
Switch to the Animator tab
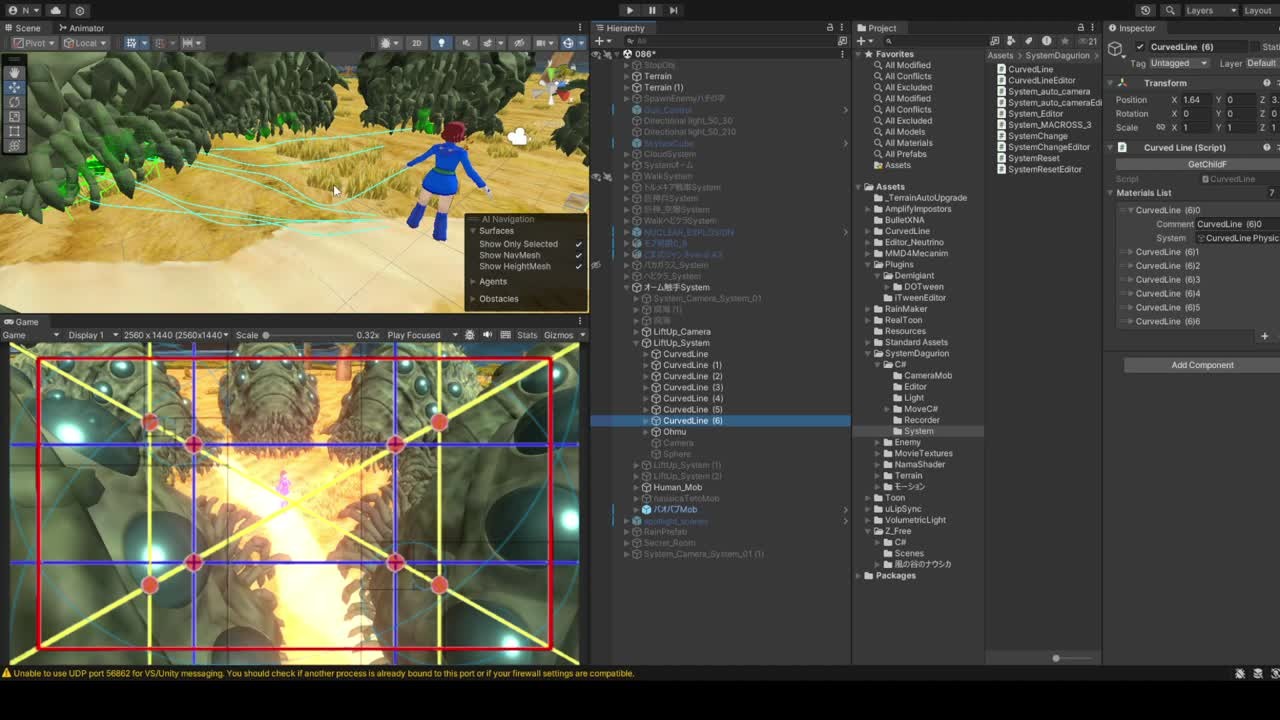[x=80, y=28]
